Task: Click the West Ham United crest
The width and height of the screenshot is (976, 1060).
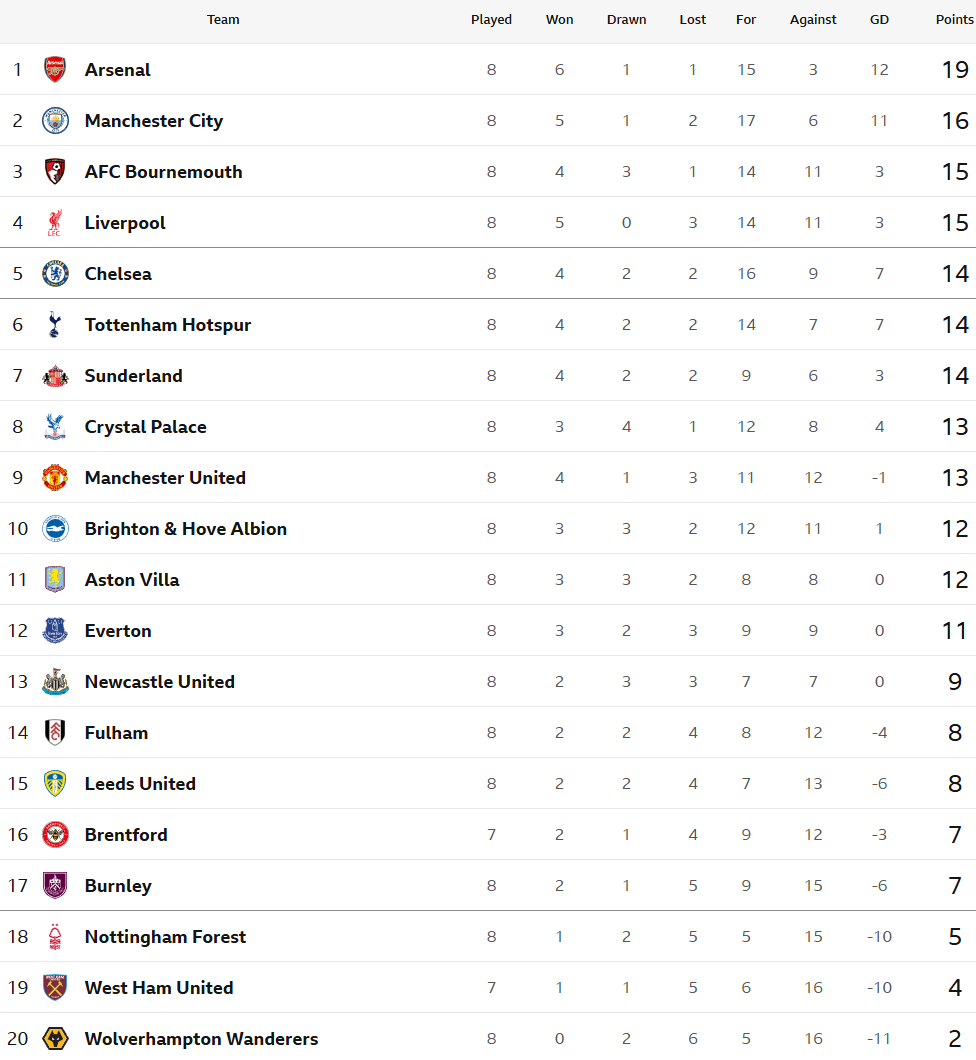Action: pos(55,988)
